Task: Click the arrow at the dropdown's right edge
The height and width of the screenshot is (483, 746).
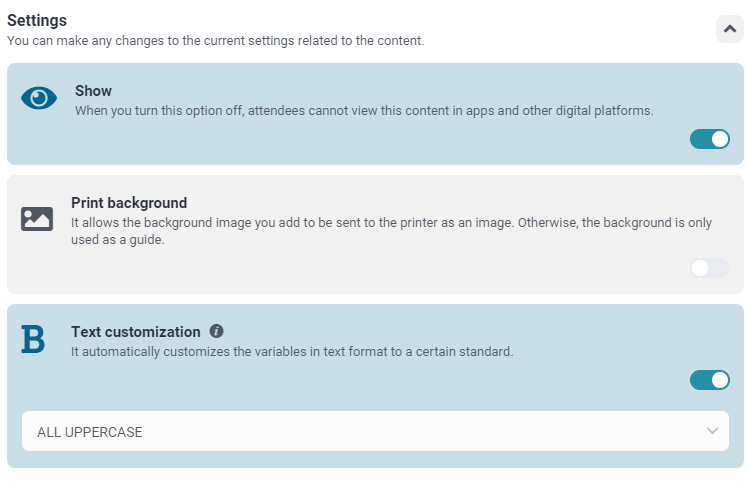Action: 712,431
